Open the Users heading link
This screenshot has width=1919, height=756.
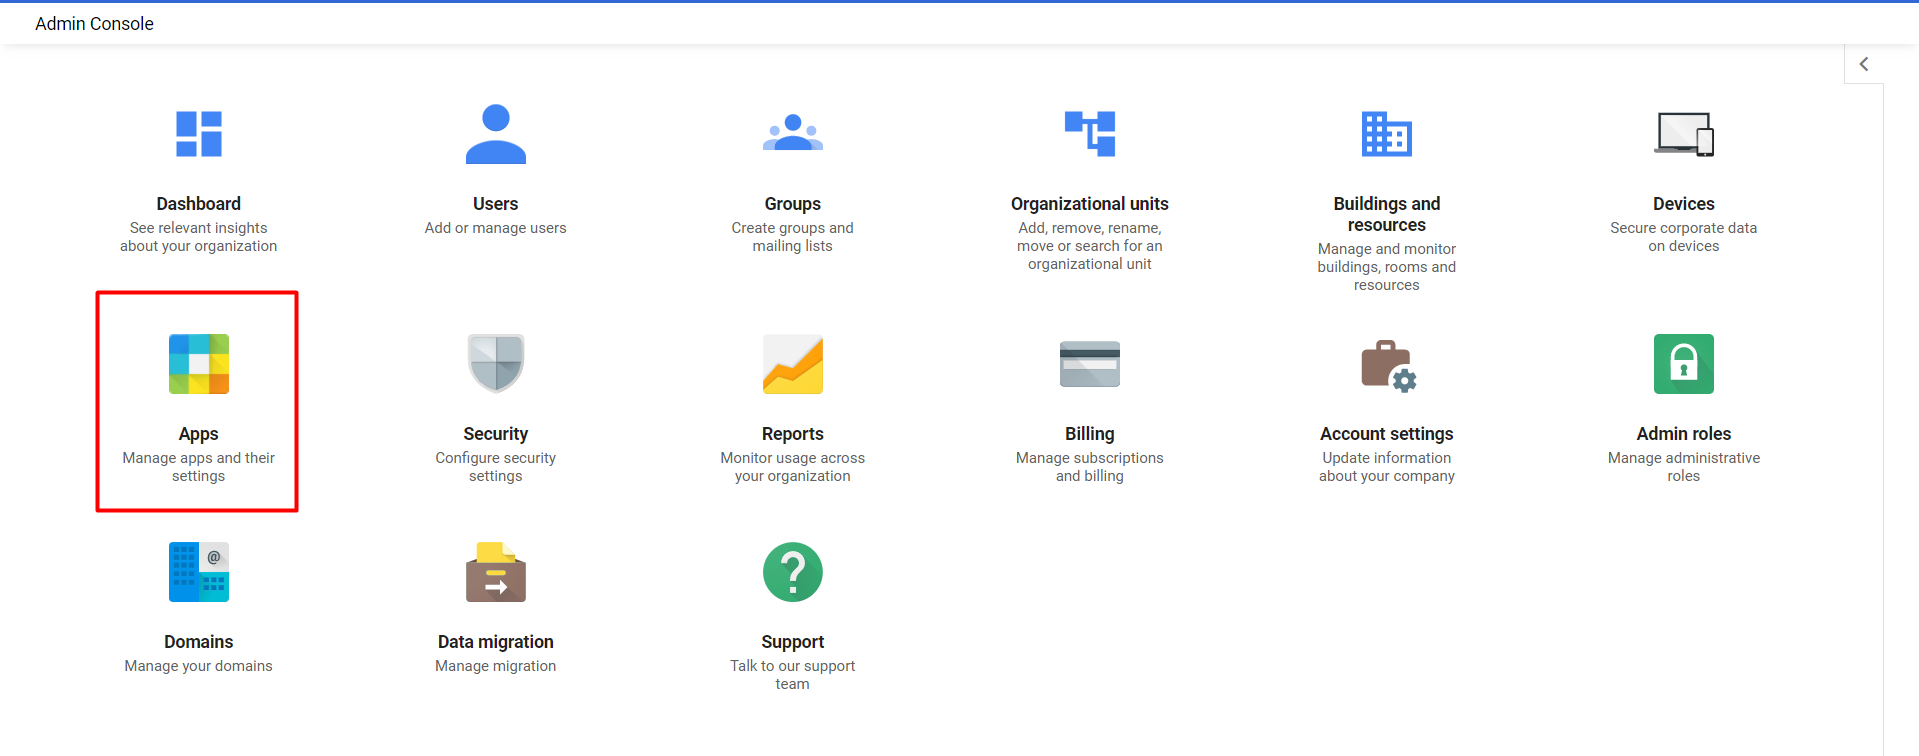tap(496, 204)
